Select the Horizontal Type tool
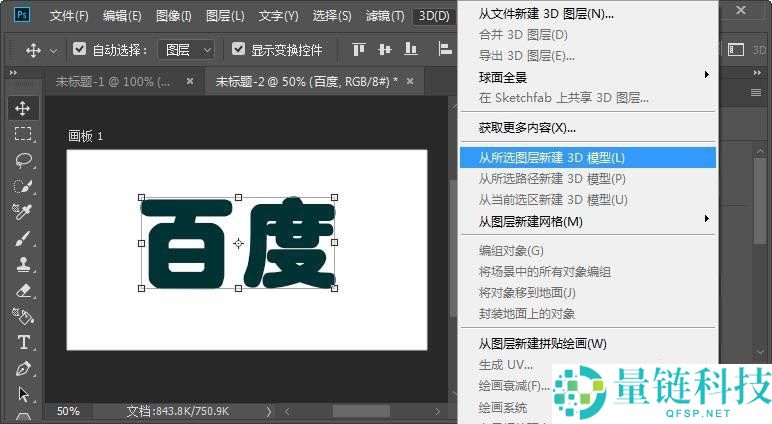The height and width of the screenshot is (424, 772). (x=23, y=342)
